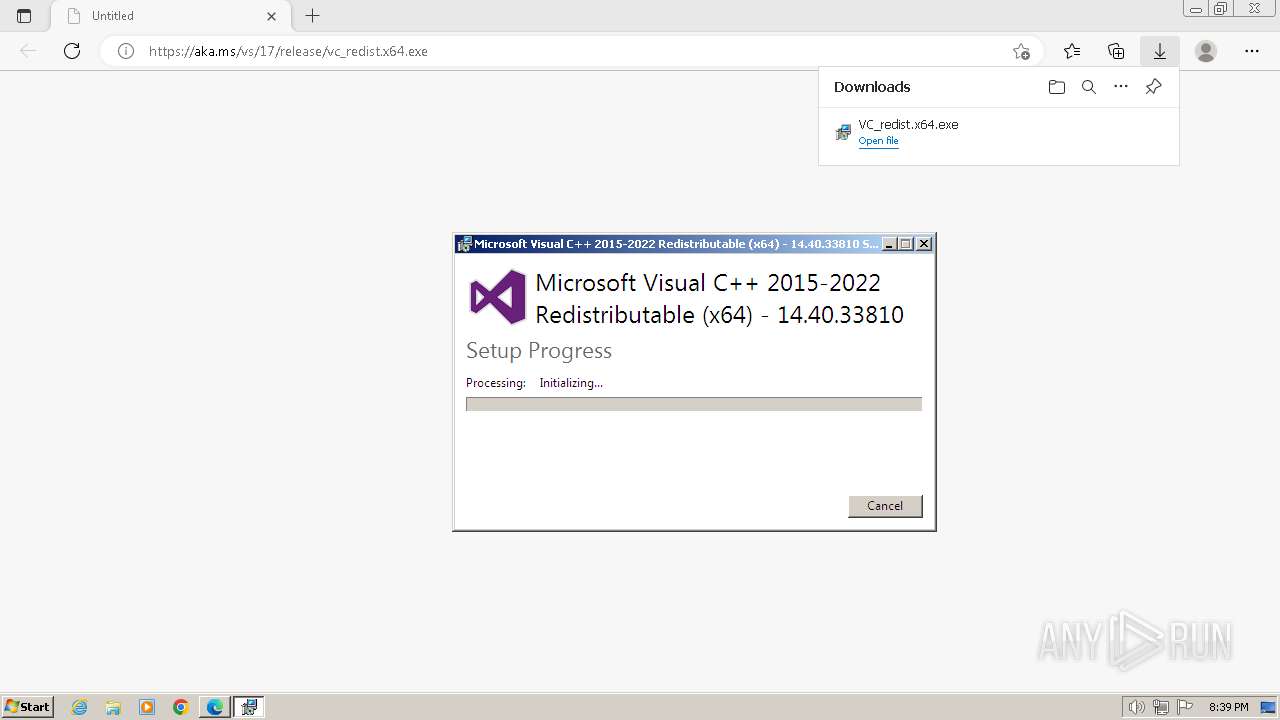View site information icon in address bar
Screen dimensions: 1280x720
(x=126, y=51)
